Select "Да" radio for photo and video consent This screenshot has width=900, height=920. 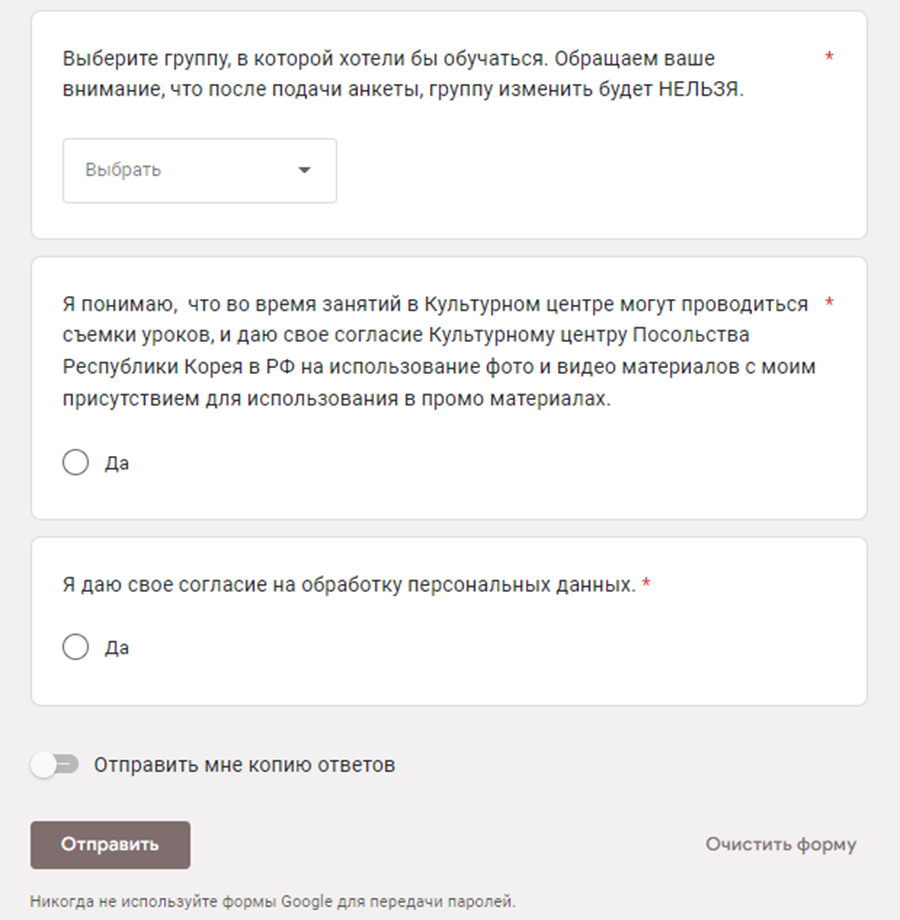(x=76, y=463)
